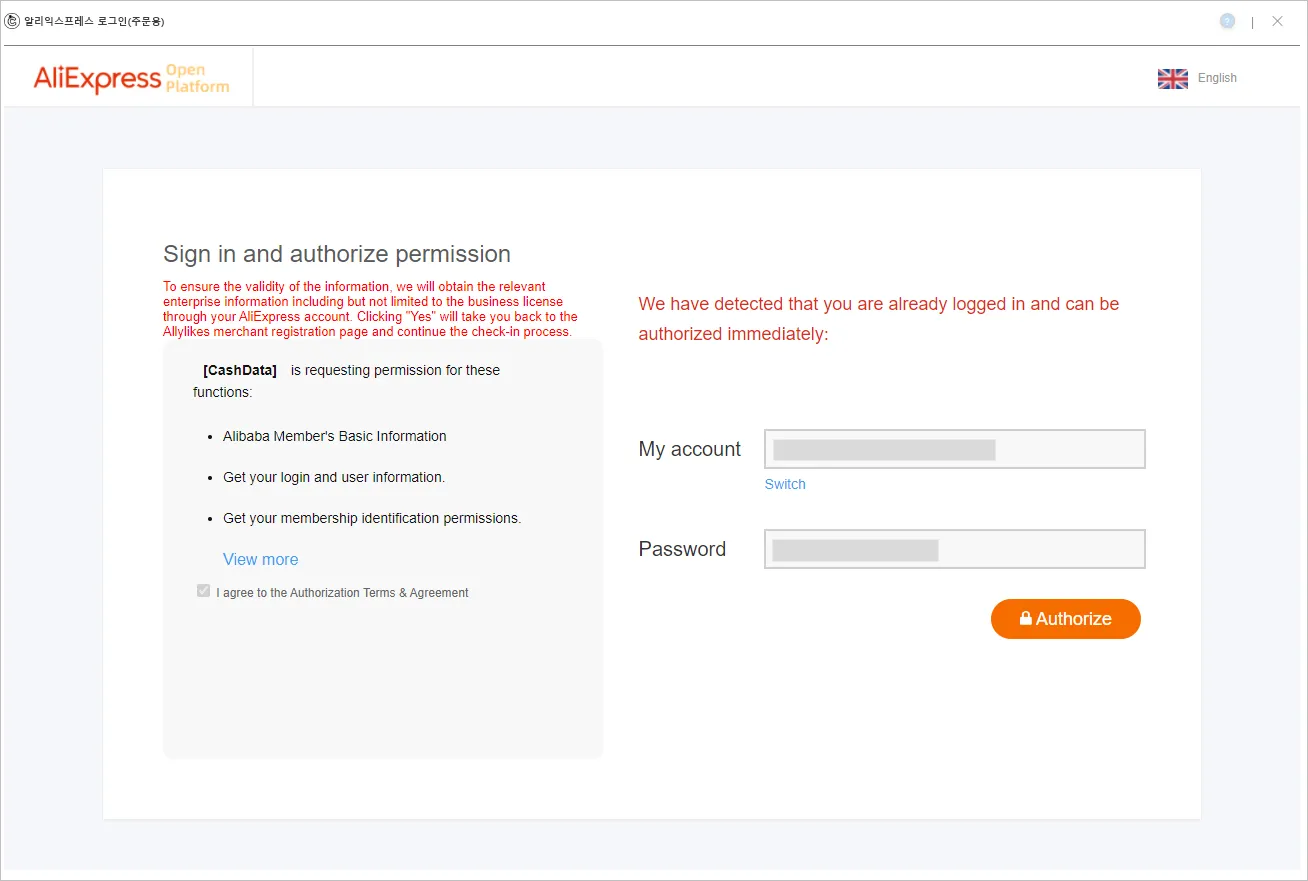Click the blue help question mark icon
This screenshot has width=1308, height=881.
1227,21
